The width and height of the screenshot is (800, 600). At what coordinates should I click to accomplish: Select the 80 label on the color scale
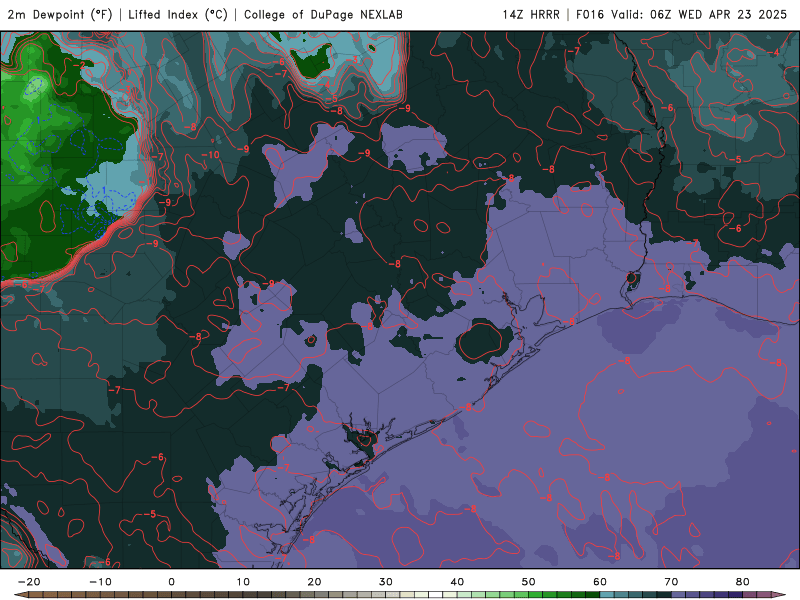743,582
